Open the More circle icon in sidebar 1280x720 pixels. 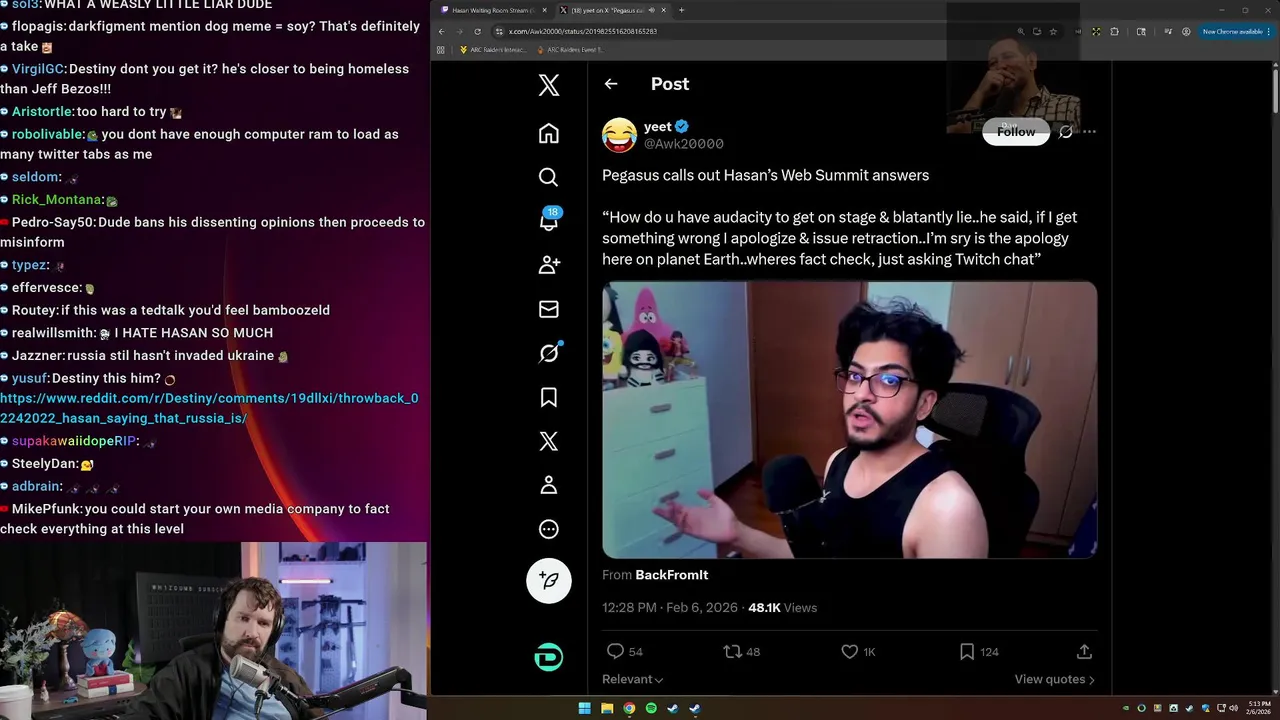pos(549,529)
